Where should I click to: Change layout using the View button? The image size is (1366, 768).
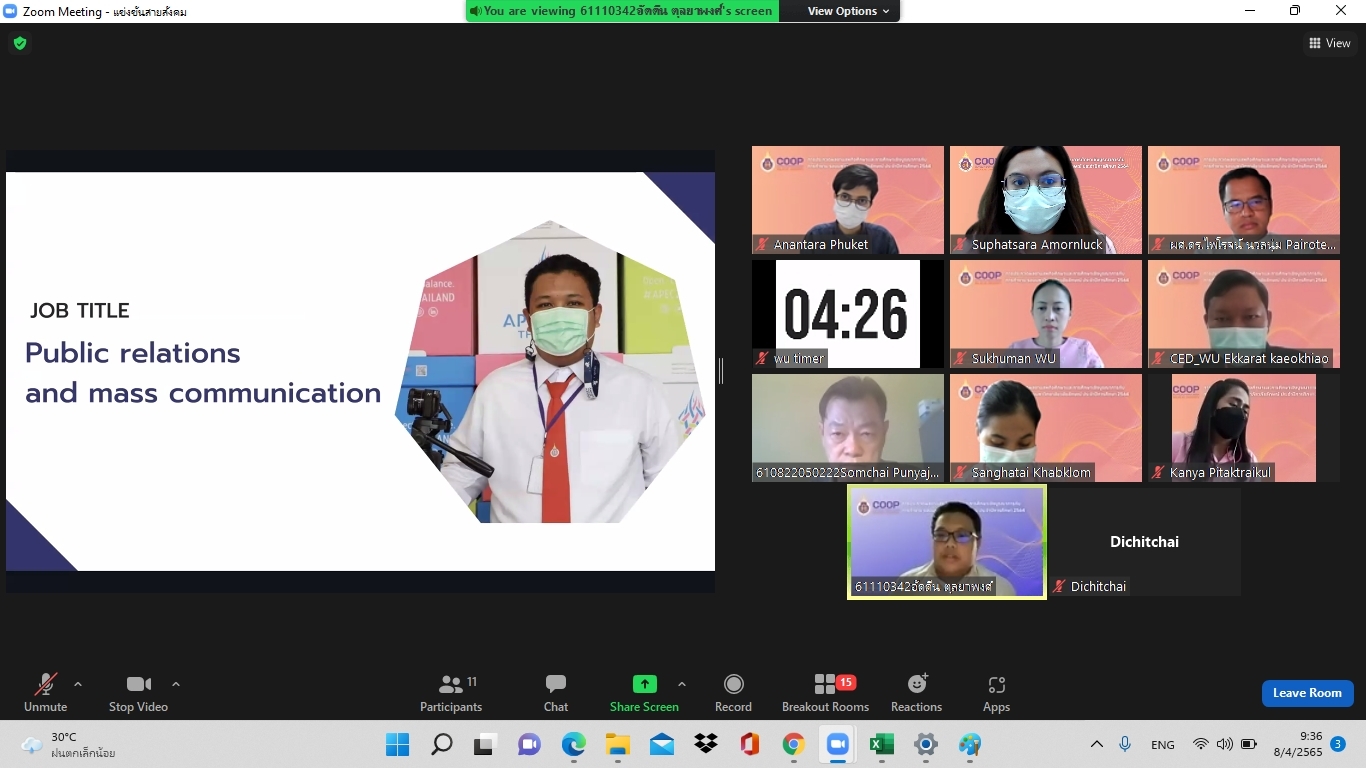(1329, 43)
